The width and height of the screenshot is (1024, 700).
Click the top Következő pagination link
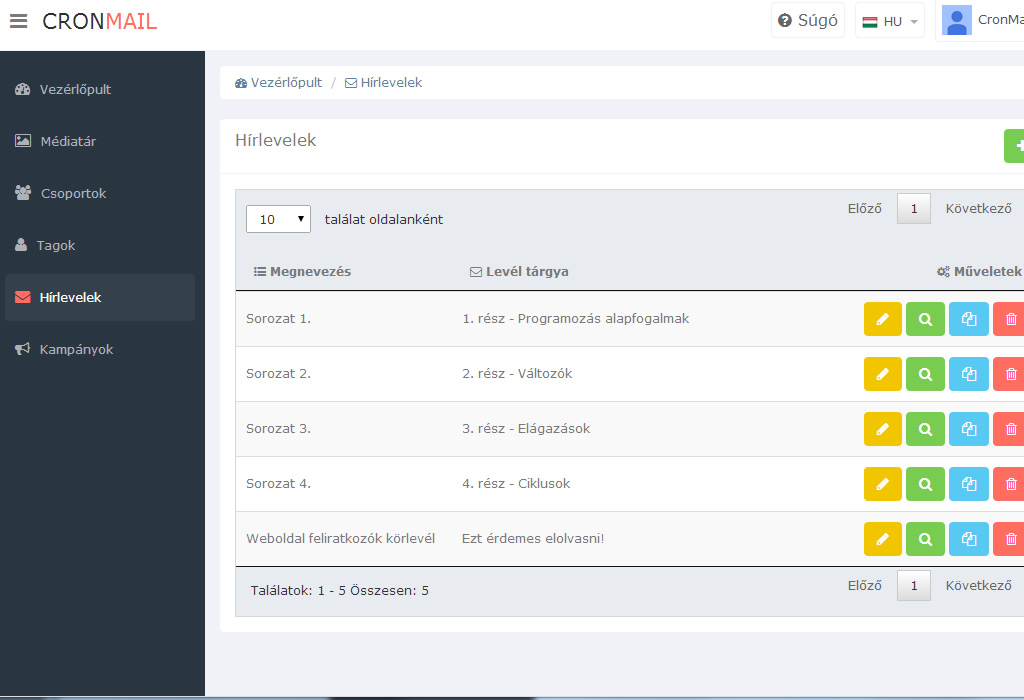click(978, 208)
